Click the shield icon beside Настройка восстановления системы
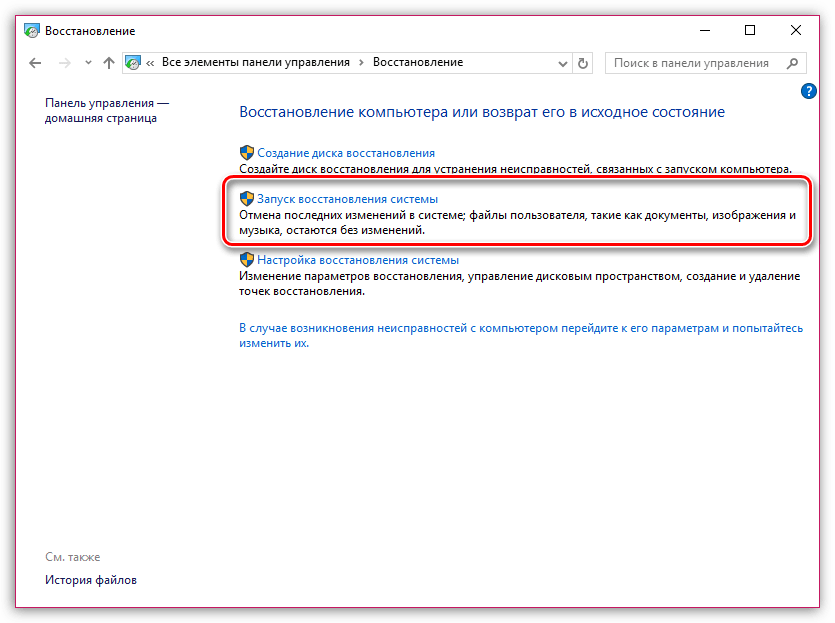835x623 pixels. point(247,260)
